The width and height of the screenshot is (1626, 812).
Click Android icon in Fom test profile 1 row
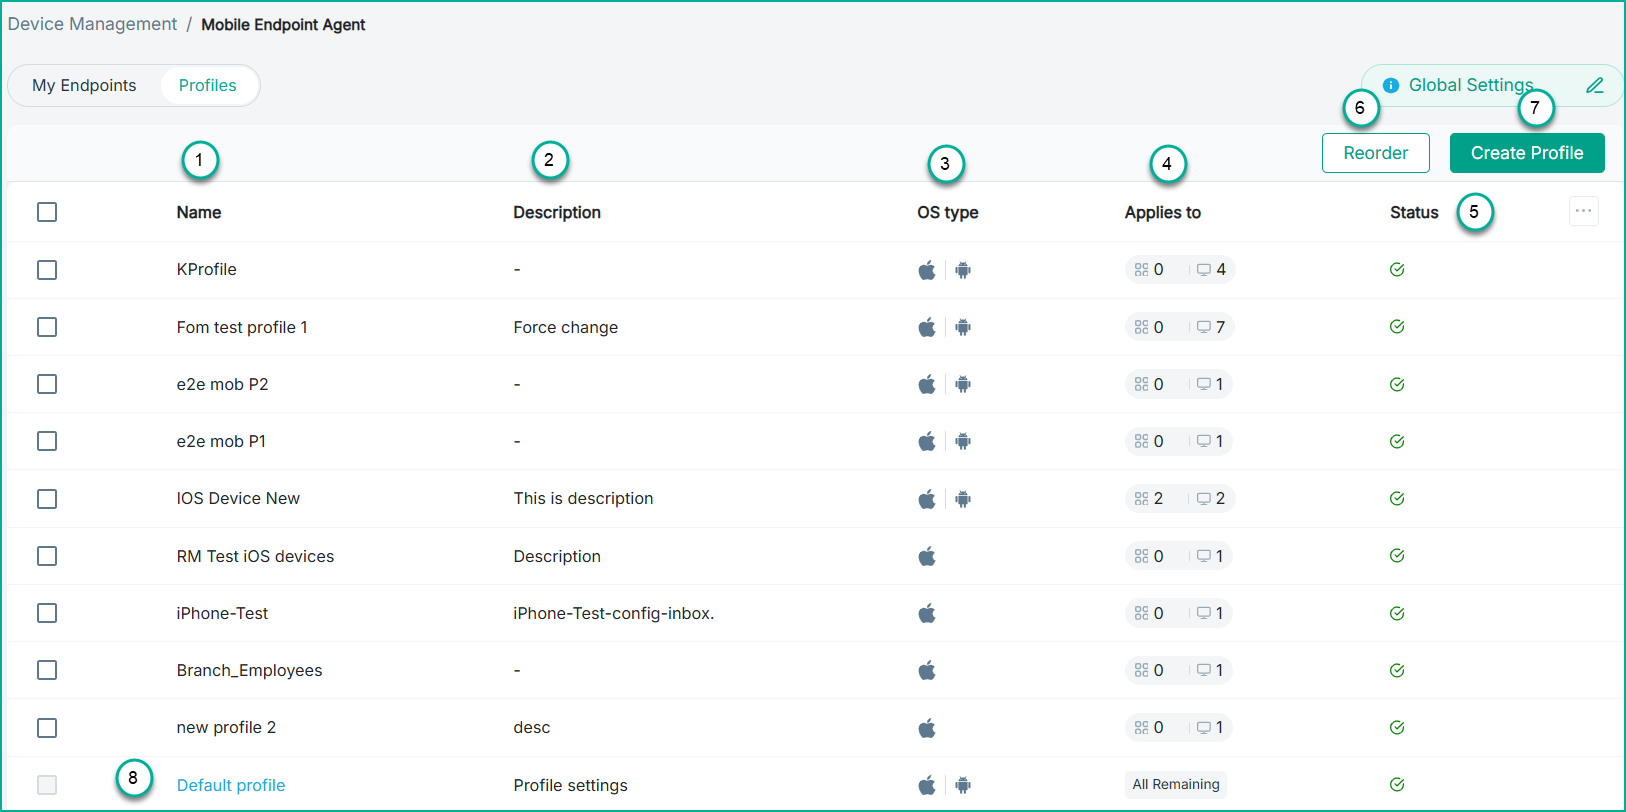pyautogui.click(x=963, y=327)
